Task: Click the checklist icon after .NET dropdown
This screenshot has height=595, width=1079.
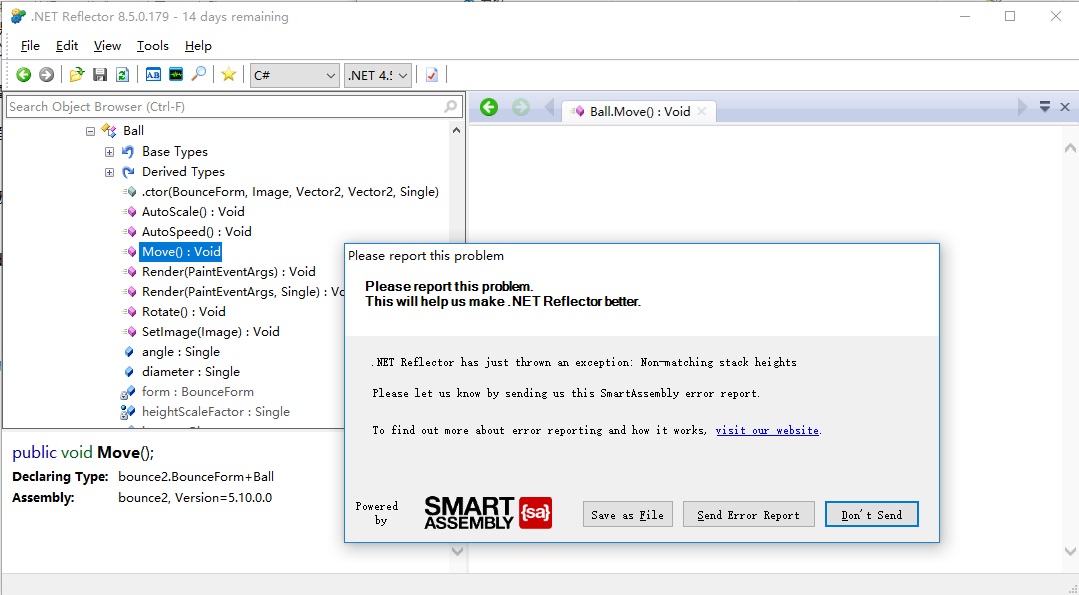Action: click(432, 75)
